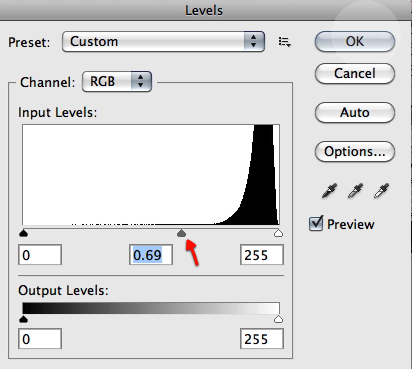
Task: Open the Preset dropdown showing Custom
Action: [163, 42]
